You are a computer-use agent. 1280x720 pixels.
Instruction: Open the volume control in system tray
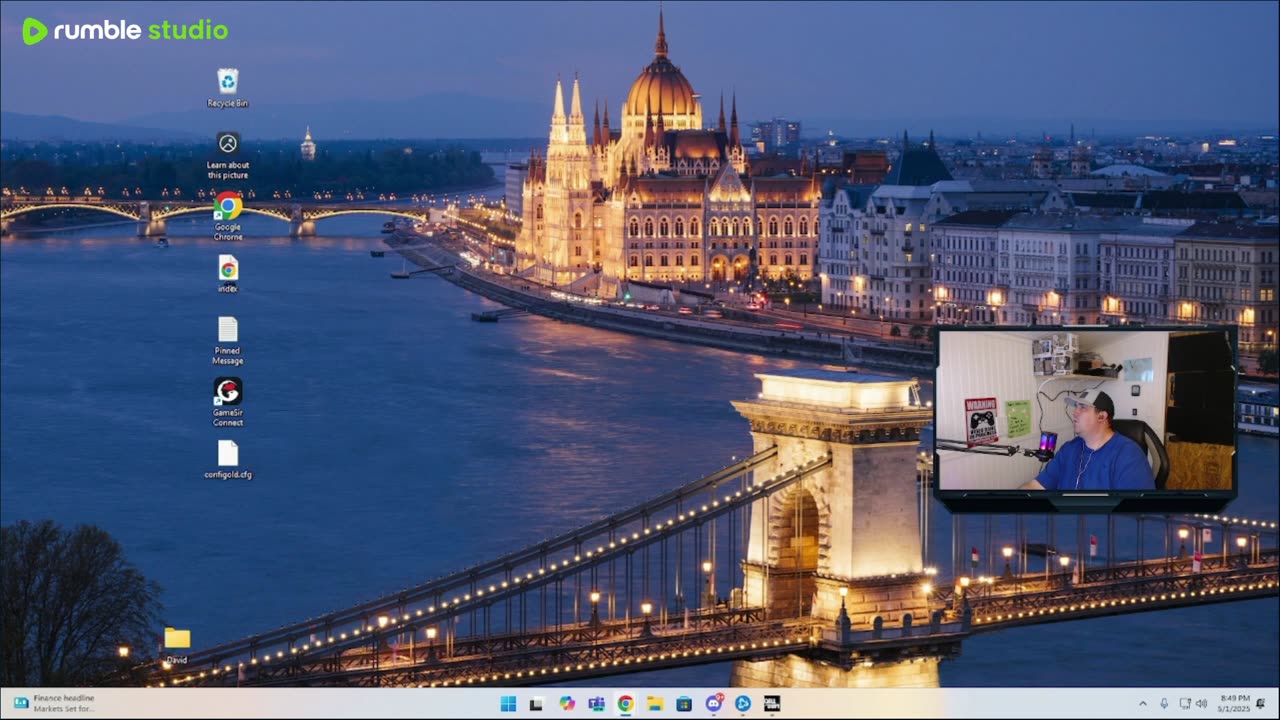(1201, 704)
